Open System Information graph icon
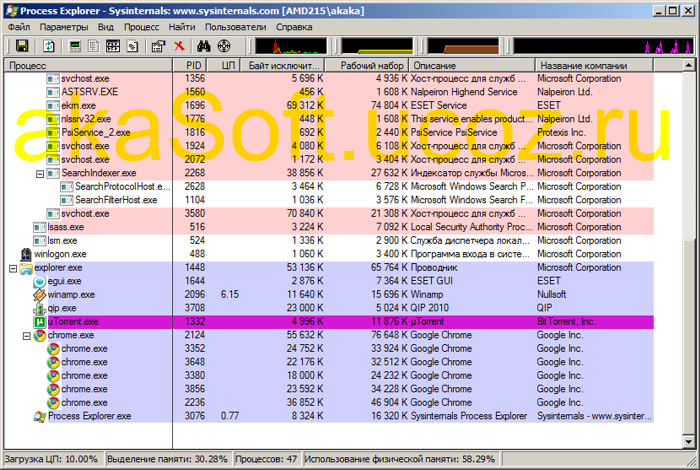 (75, 46)
